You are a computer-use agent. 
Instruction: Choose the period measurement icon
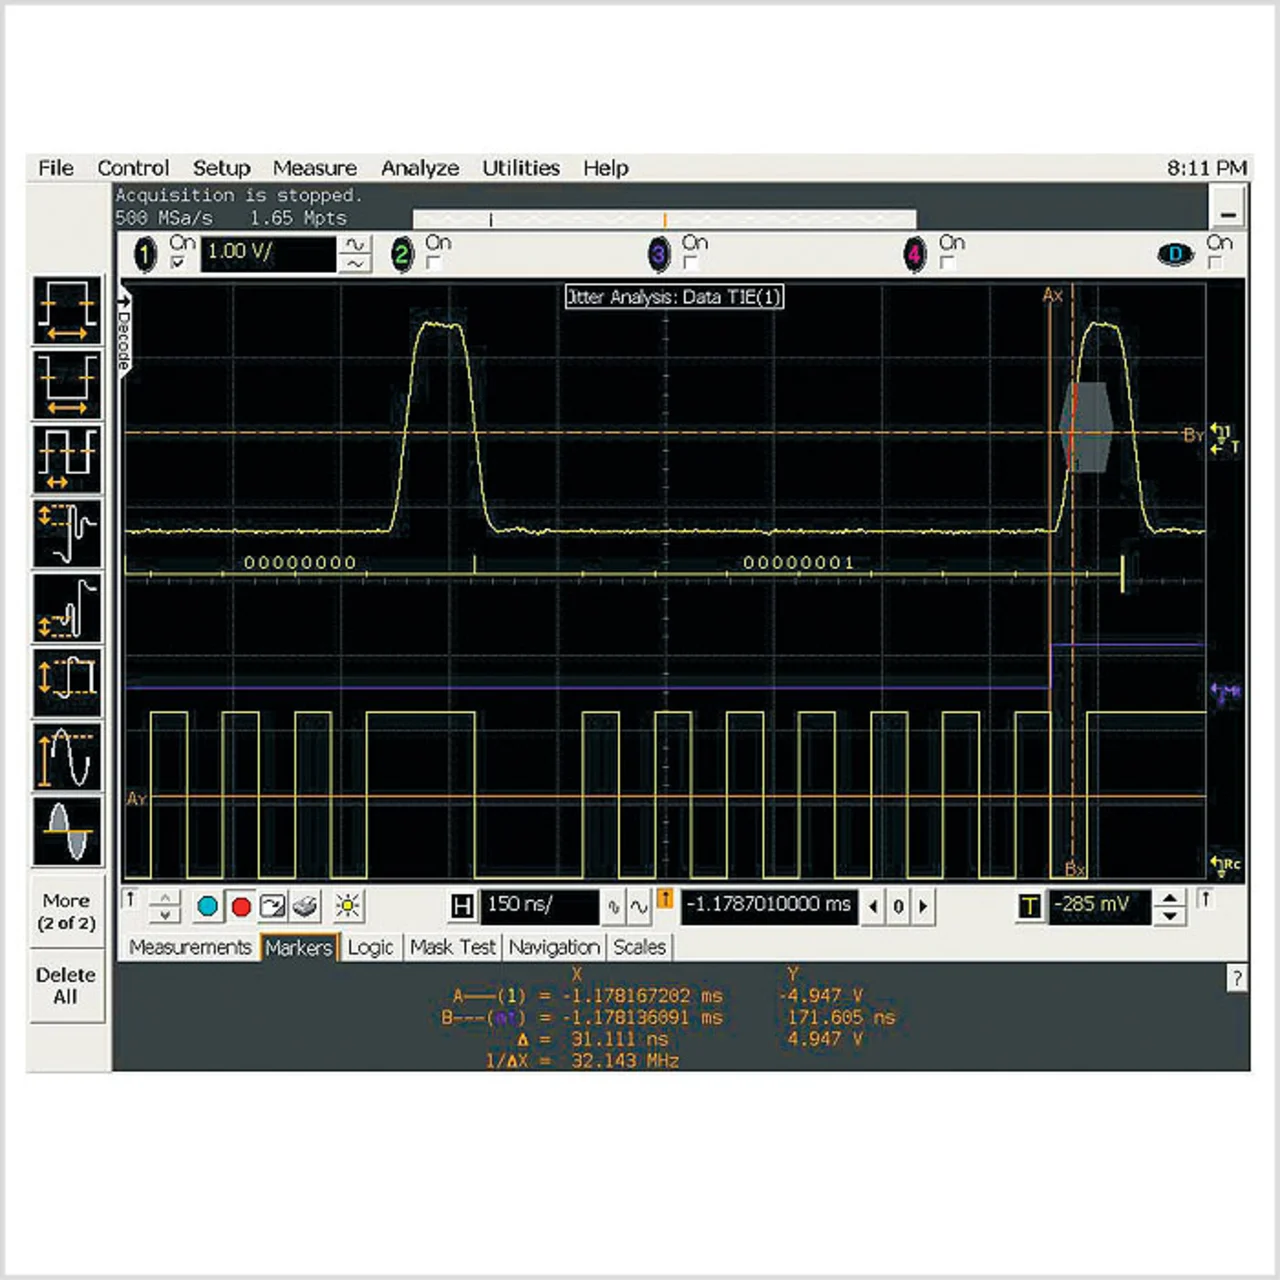67,458
